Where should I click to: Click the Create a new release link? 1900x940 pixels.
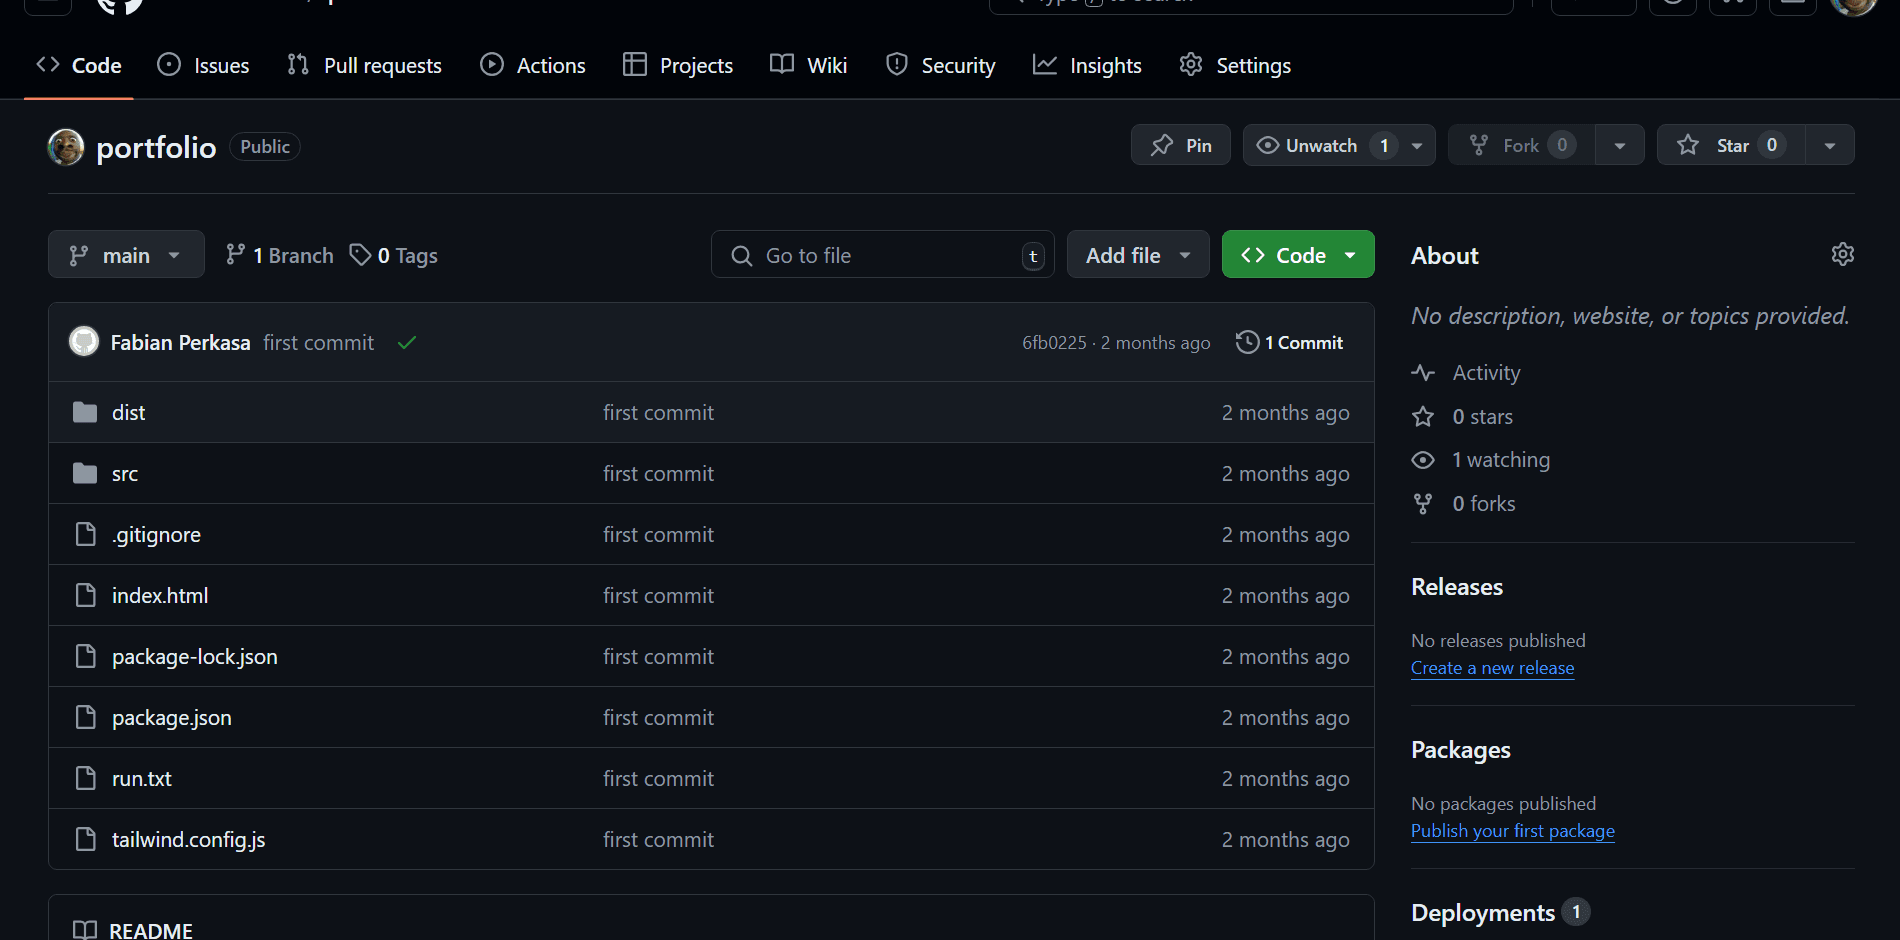[1492, 668]
